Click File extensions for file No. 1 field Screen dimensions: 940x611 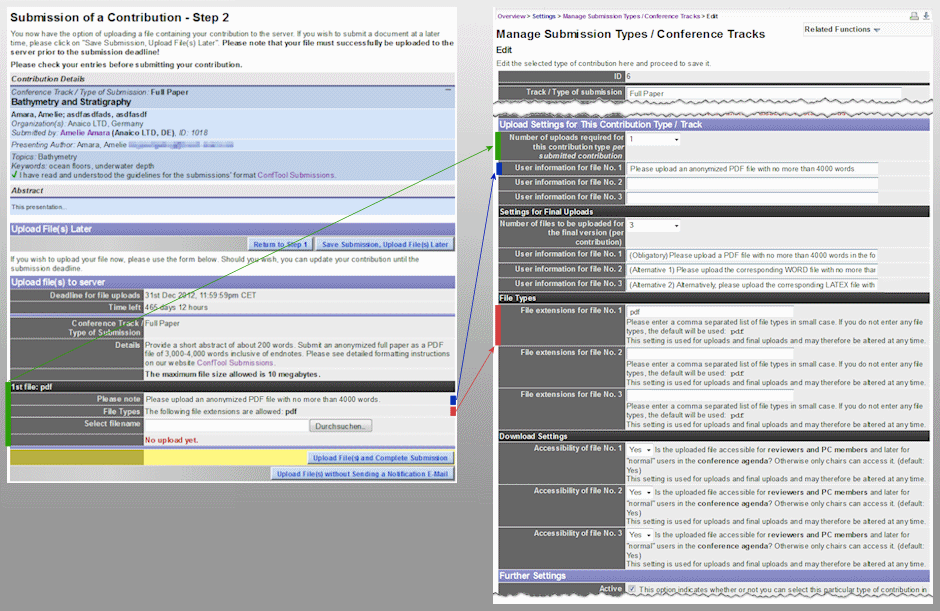pos(710,312)
